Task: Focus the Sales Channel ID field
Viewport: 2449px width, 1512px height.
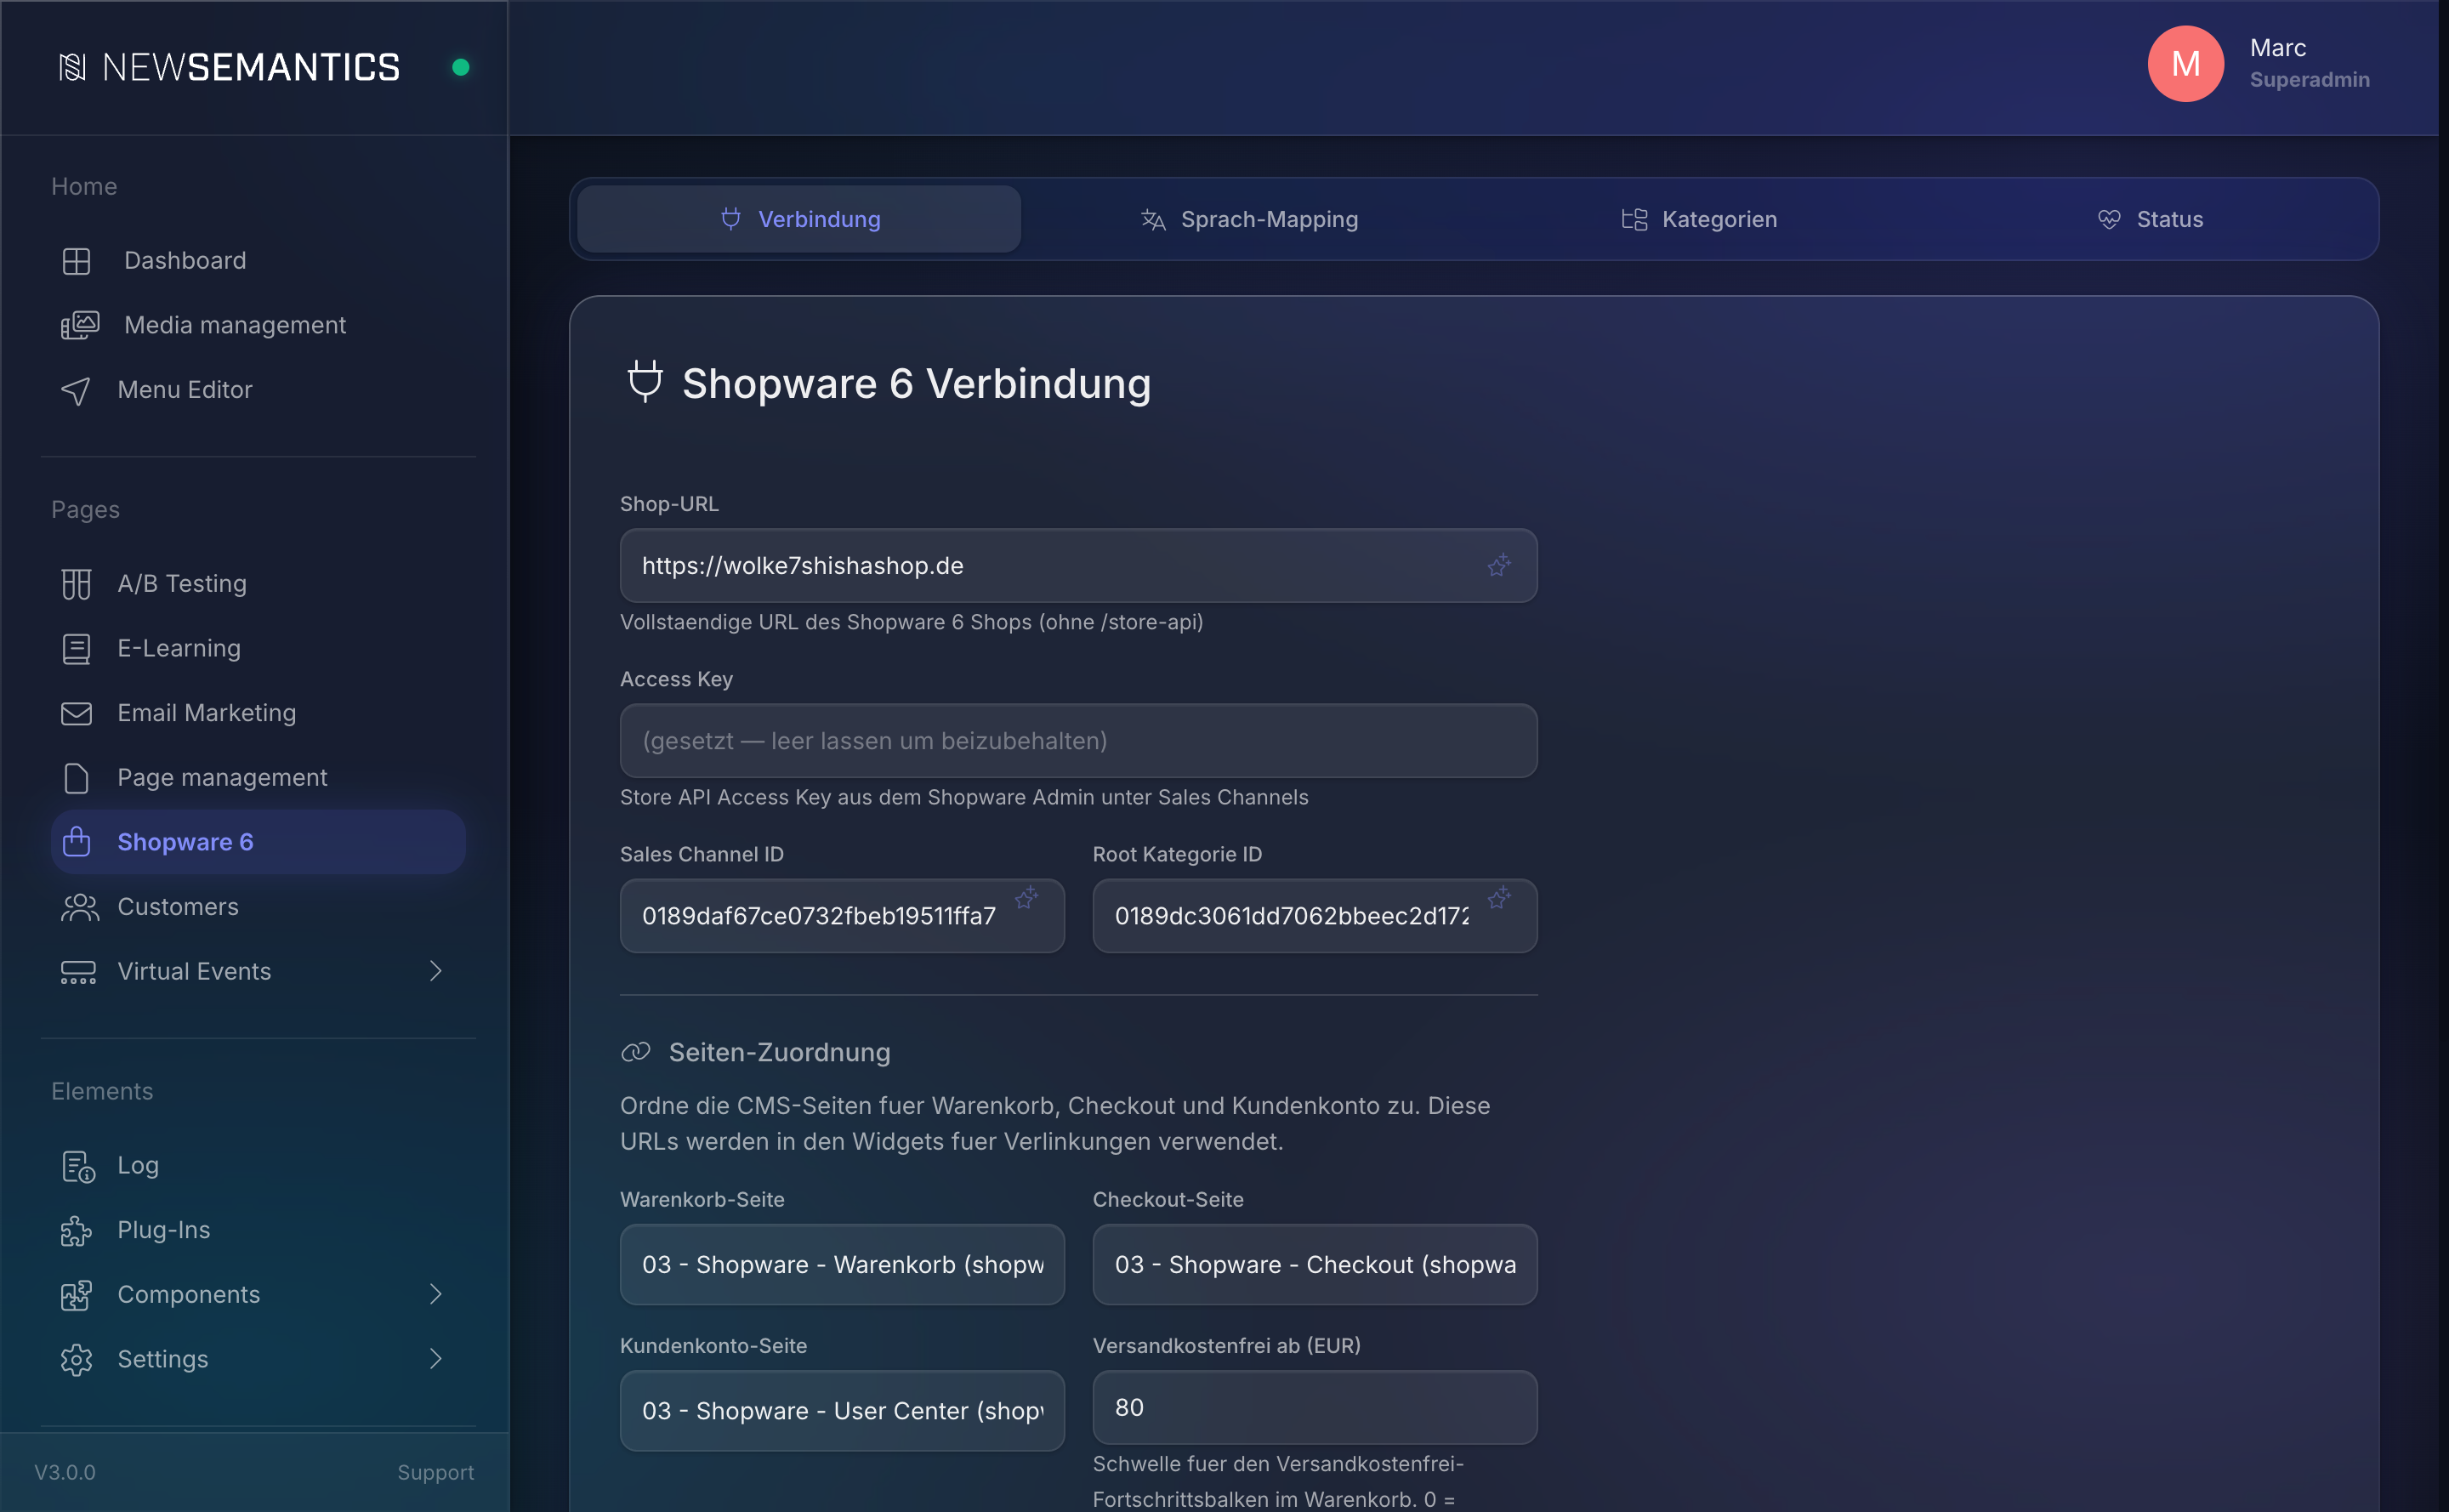Action: [842, 916]
